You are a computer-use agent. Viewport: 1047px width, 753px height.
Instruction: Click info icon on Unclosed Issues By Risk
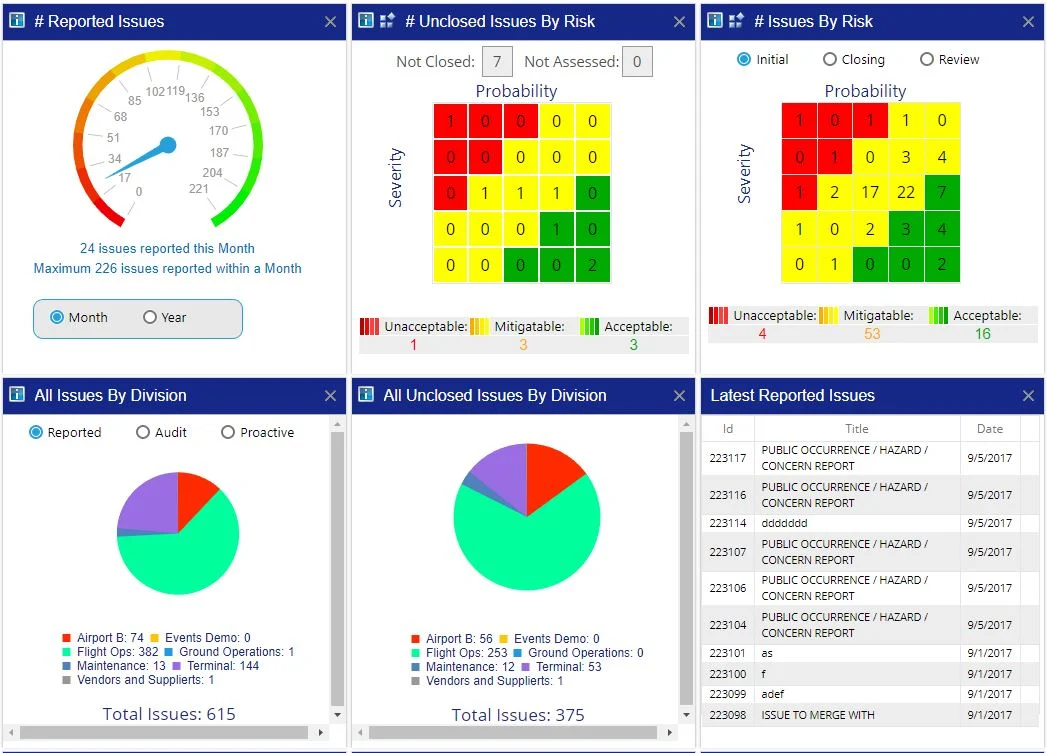click(366, 21)
